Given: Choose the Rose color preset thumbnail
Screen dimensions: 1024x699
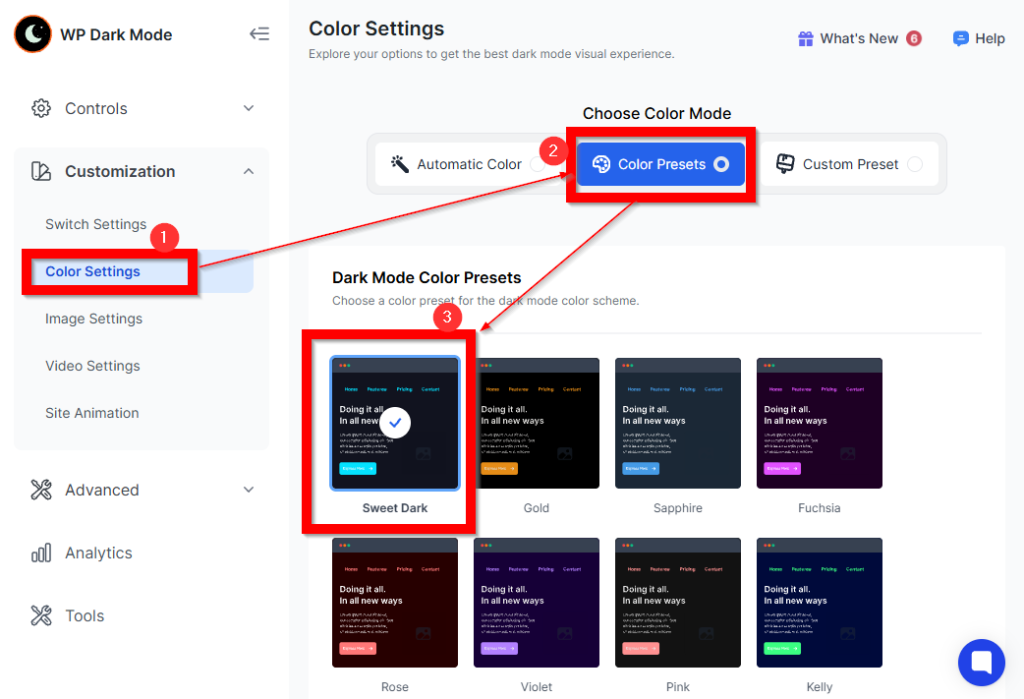Looking at the screenshot, I should pos(394,602).
